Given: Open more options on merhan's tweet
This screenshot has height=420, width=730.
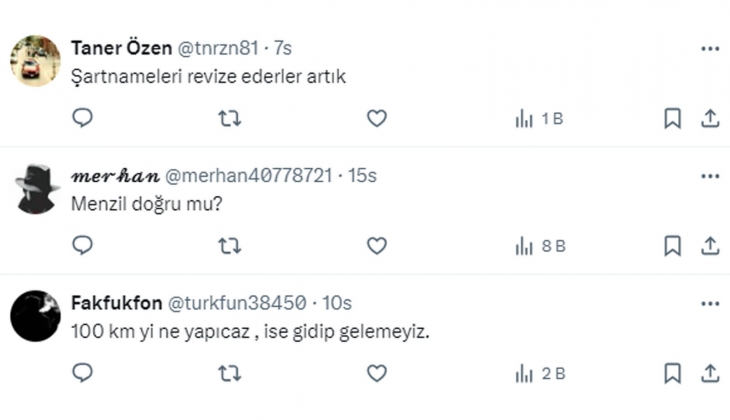Looking at the screenshot, I should (710, 176).
